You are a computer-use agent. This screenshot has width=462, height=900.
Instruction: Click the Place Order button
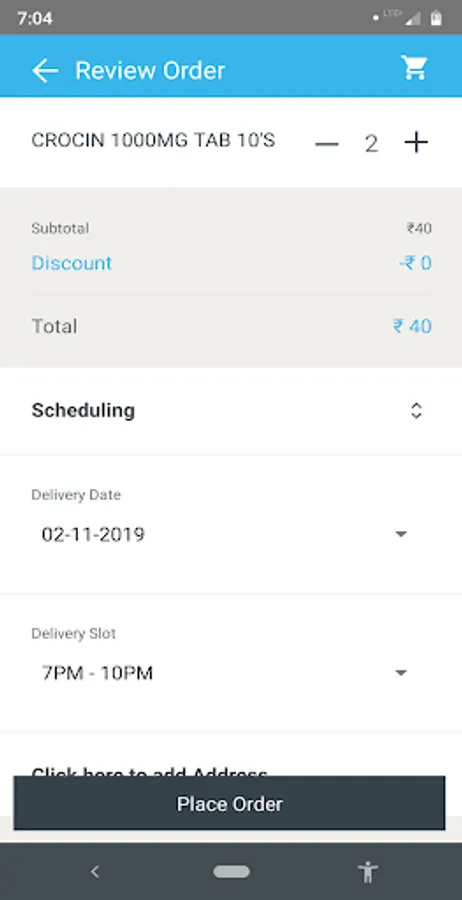click(230, 804)
